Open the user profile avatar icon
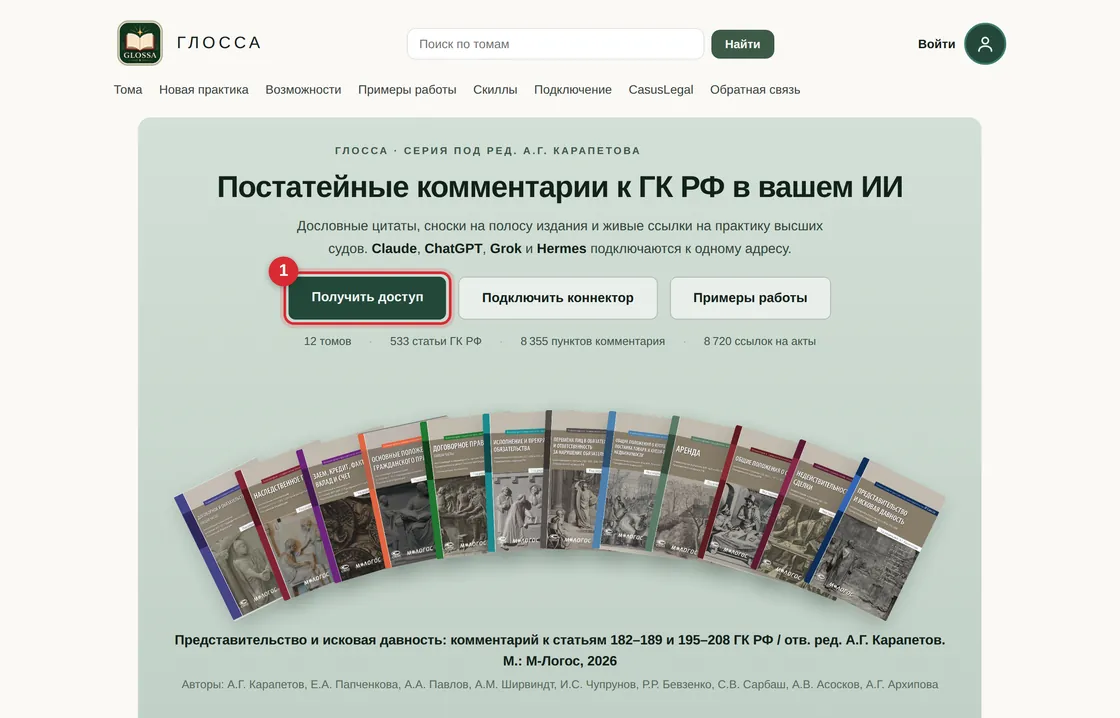The width and height of the screenshot is (1120, 718). click(x=984, y=44)
